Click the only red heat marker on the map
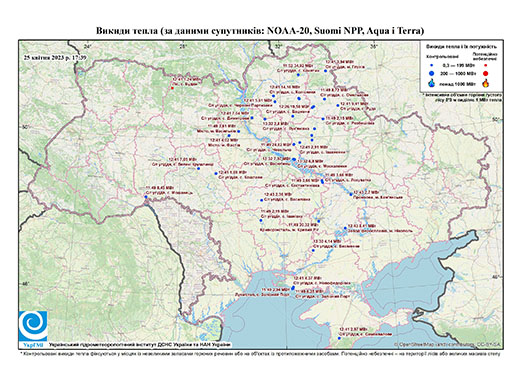The image size is (520, 368). pos(172,88)
